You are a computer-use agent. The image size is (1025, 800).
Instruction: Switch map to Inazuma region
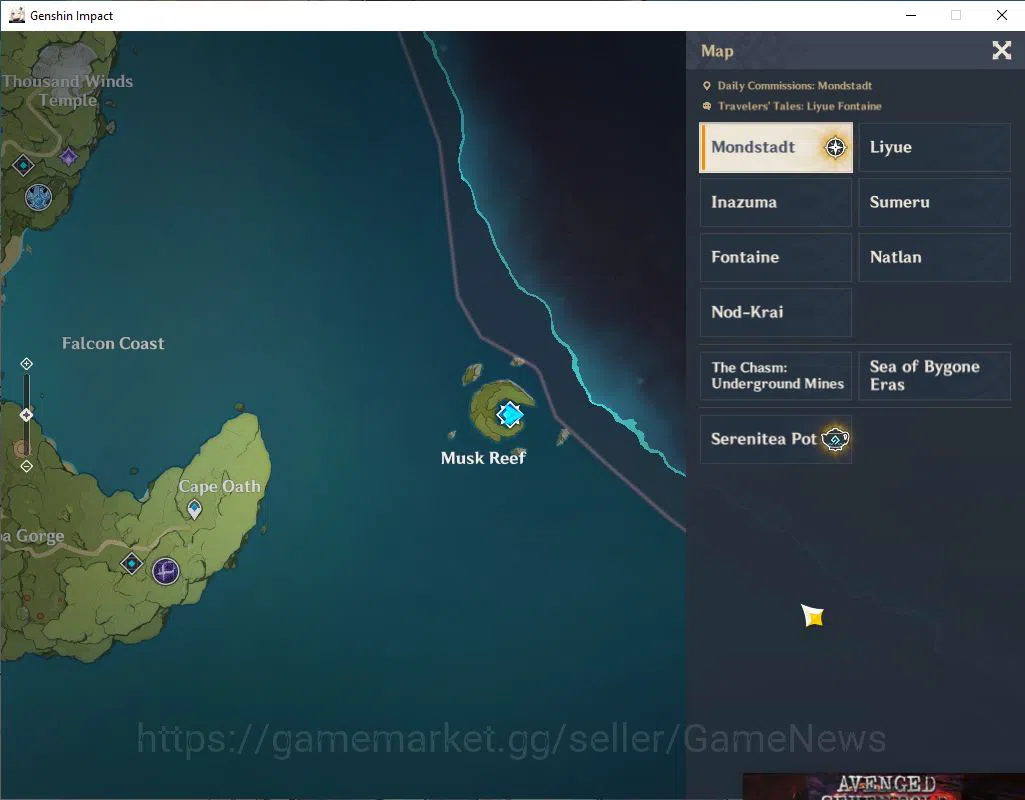(776, 202)
